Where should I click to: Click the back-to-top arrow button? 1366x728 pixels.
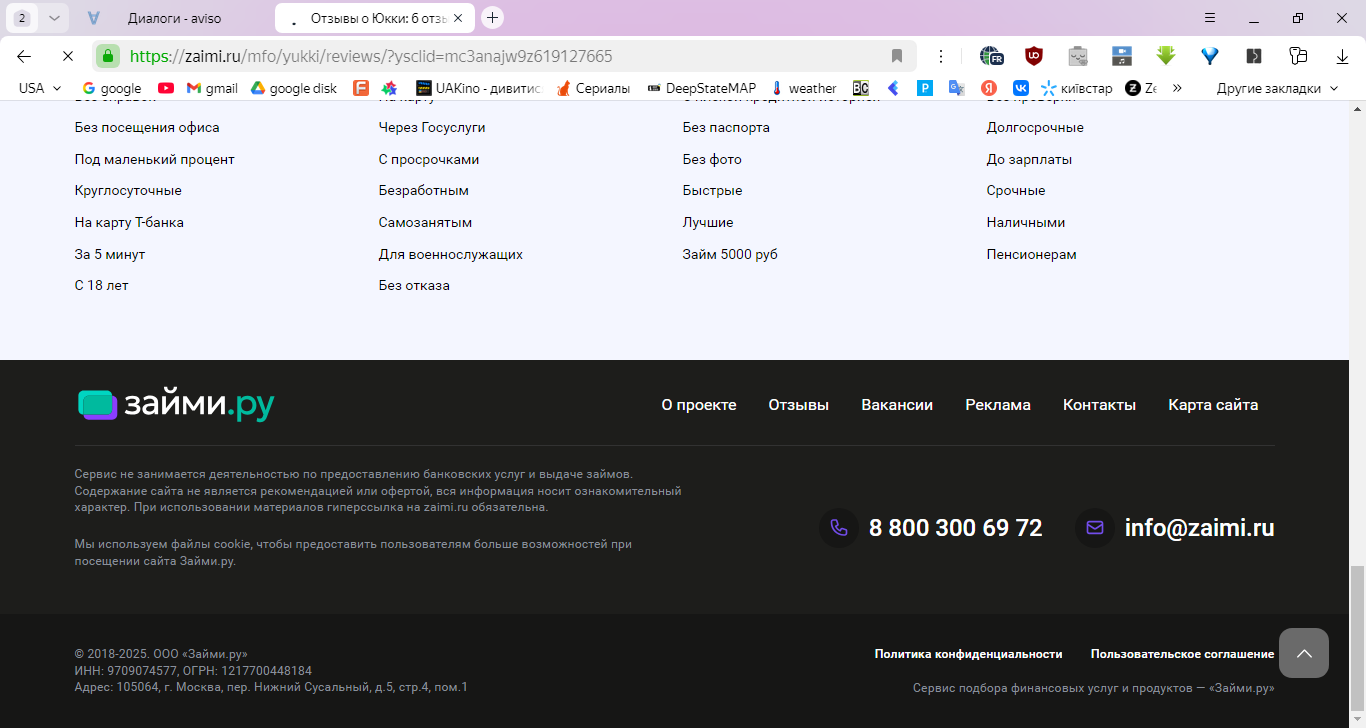coord(1304,653)
